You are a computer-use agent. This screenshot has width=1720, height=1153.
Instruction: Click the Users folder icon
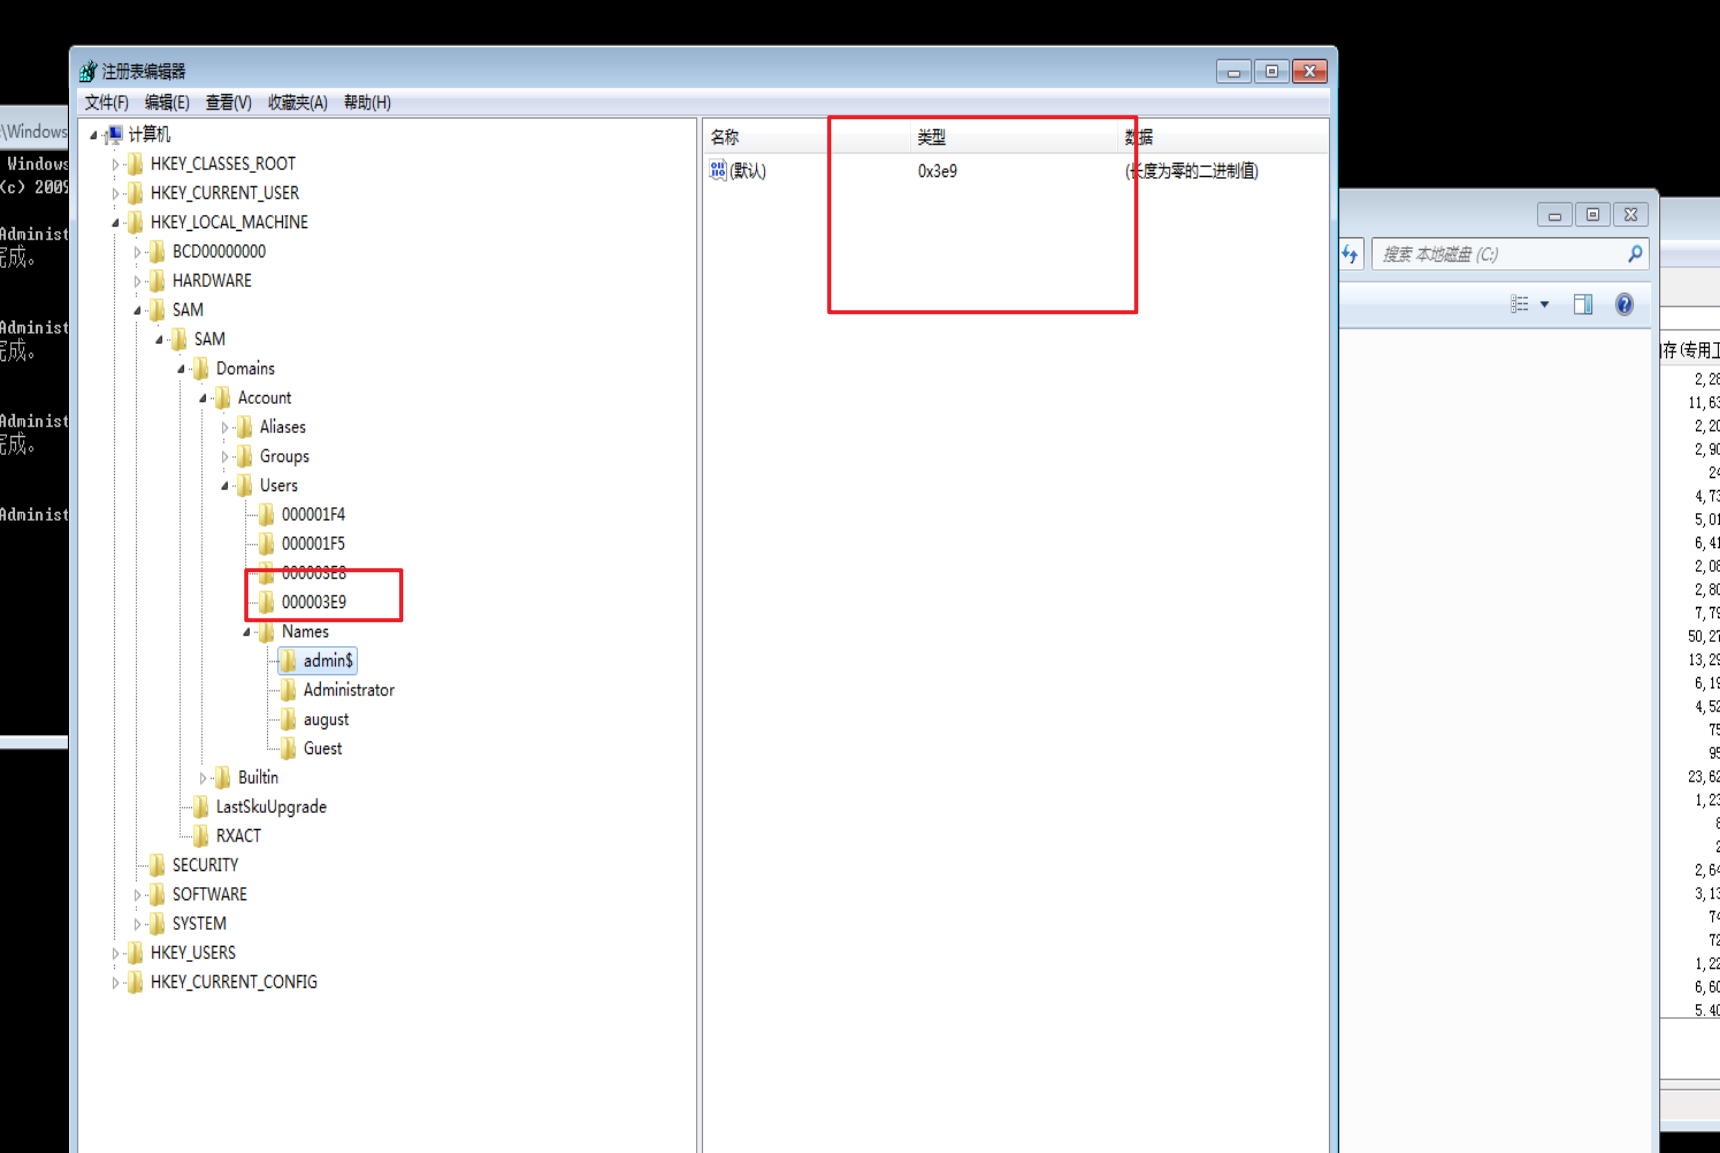coord(245,485)
